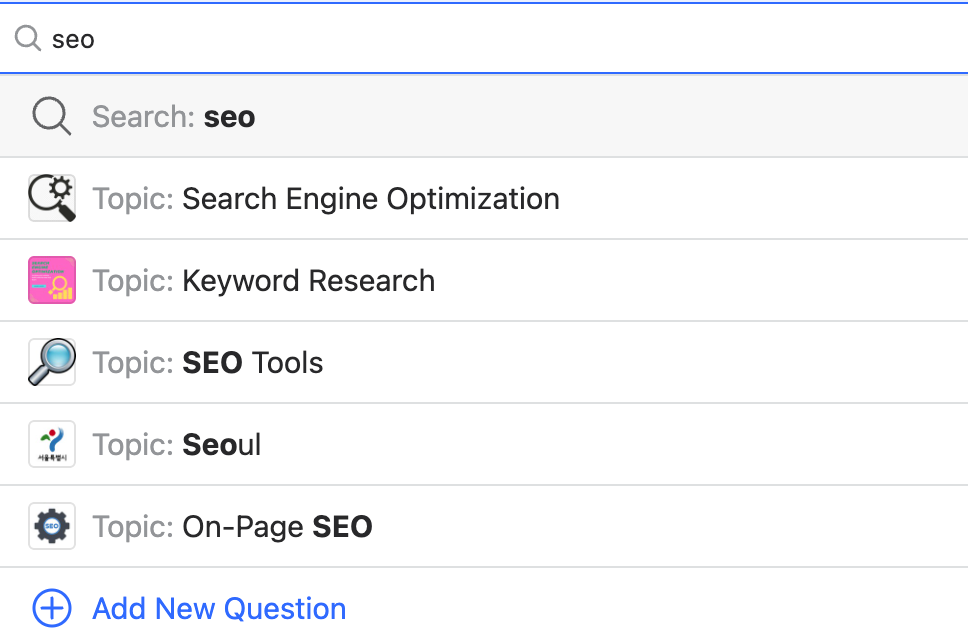
Task: Click the large magnifier icon beside Search: seo
Action: pyautogui.click(x=52, y=116)
